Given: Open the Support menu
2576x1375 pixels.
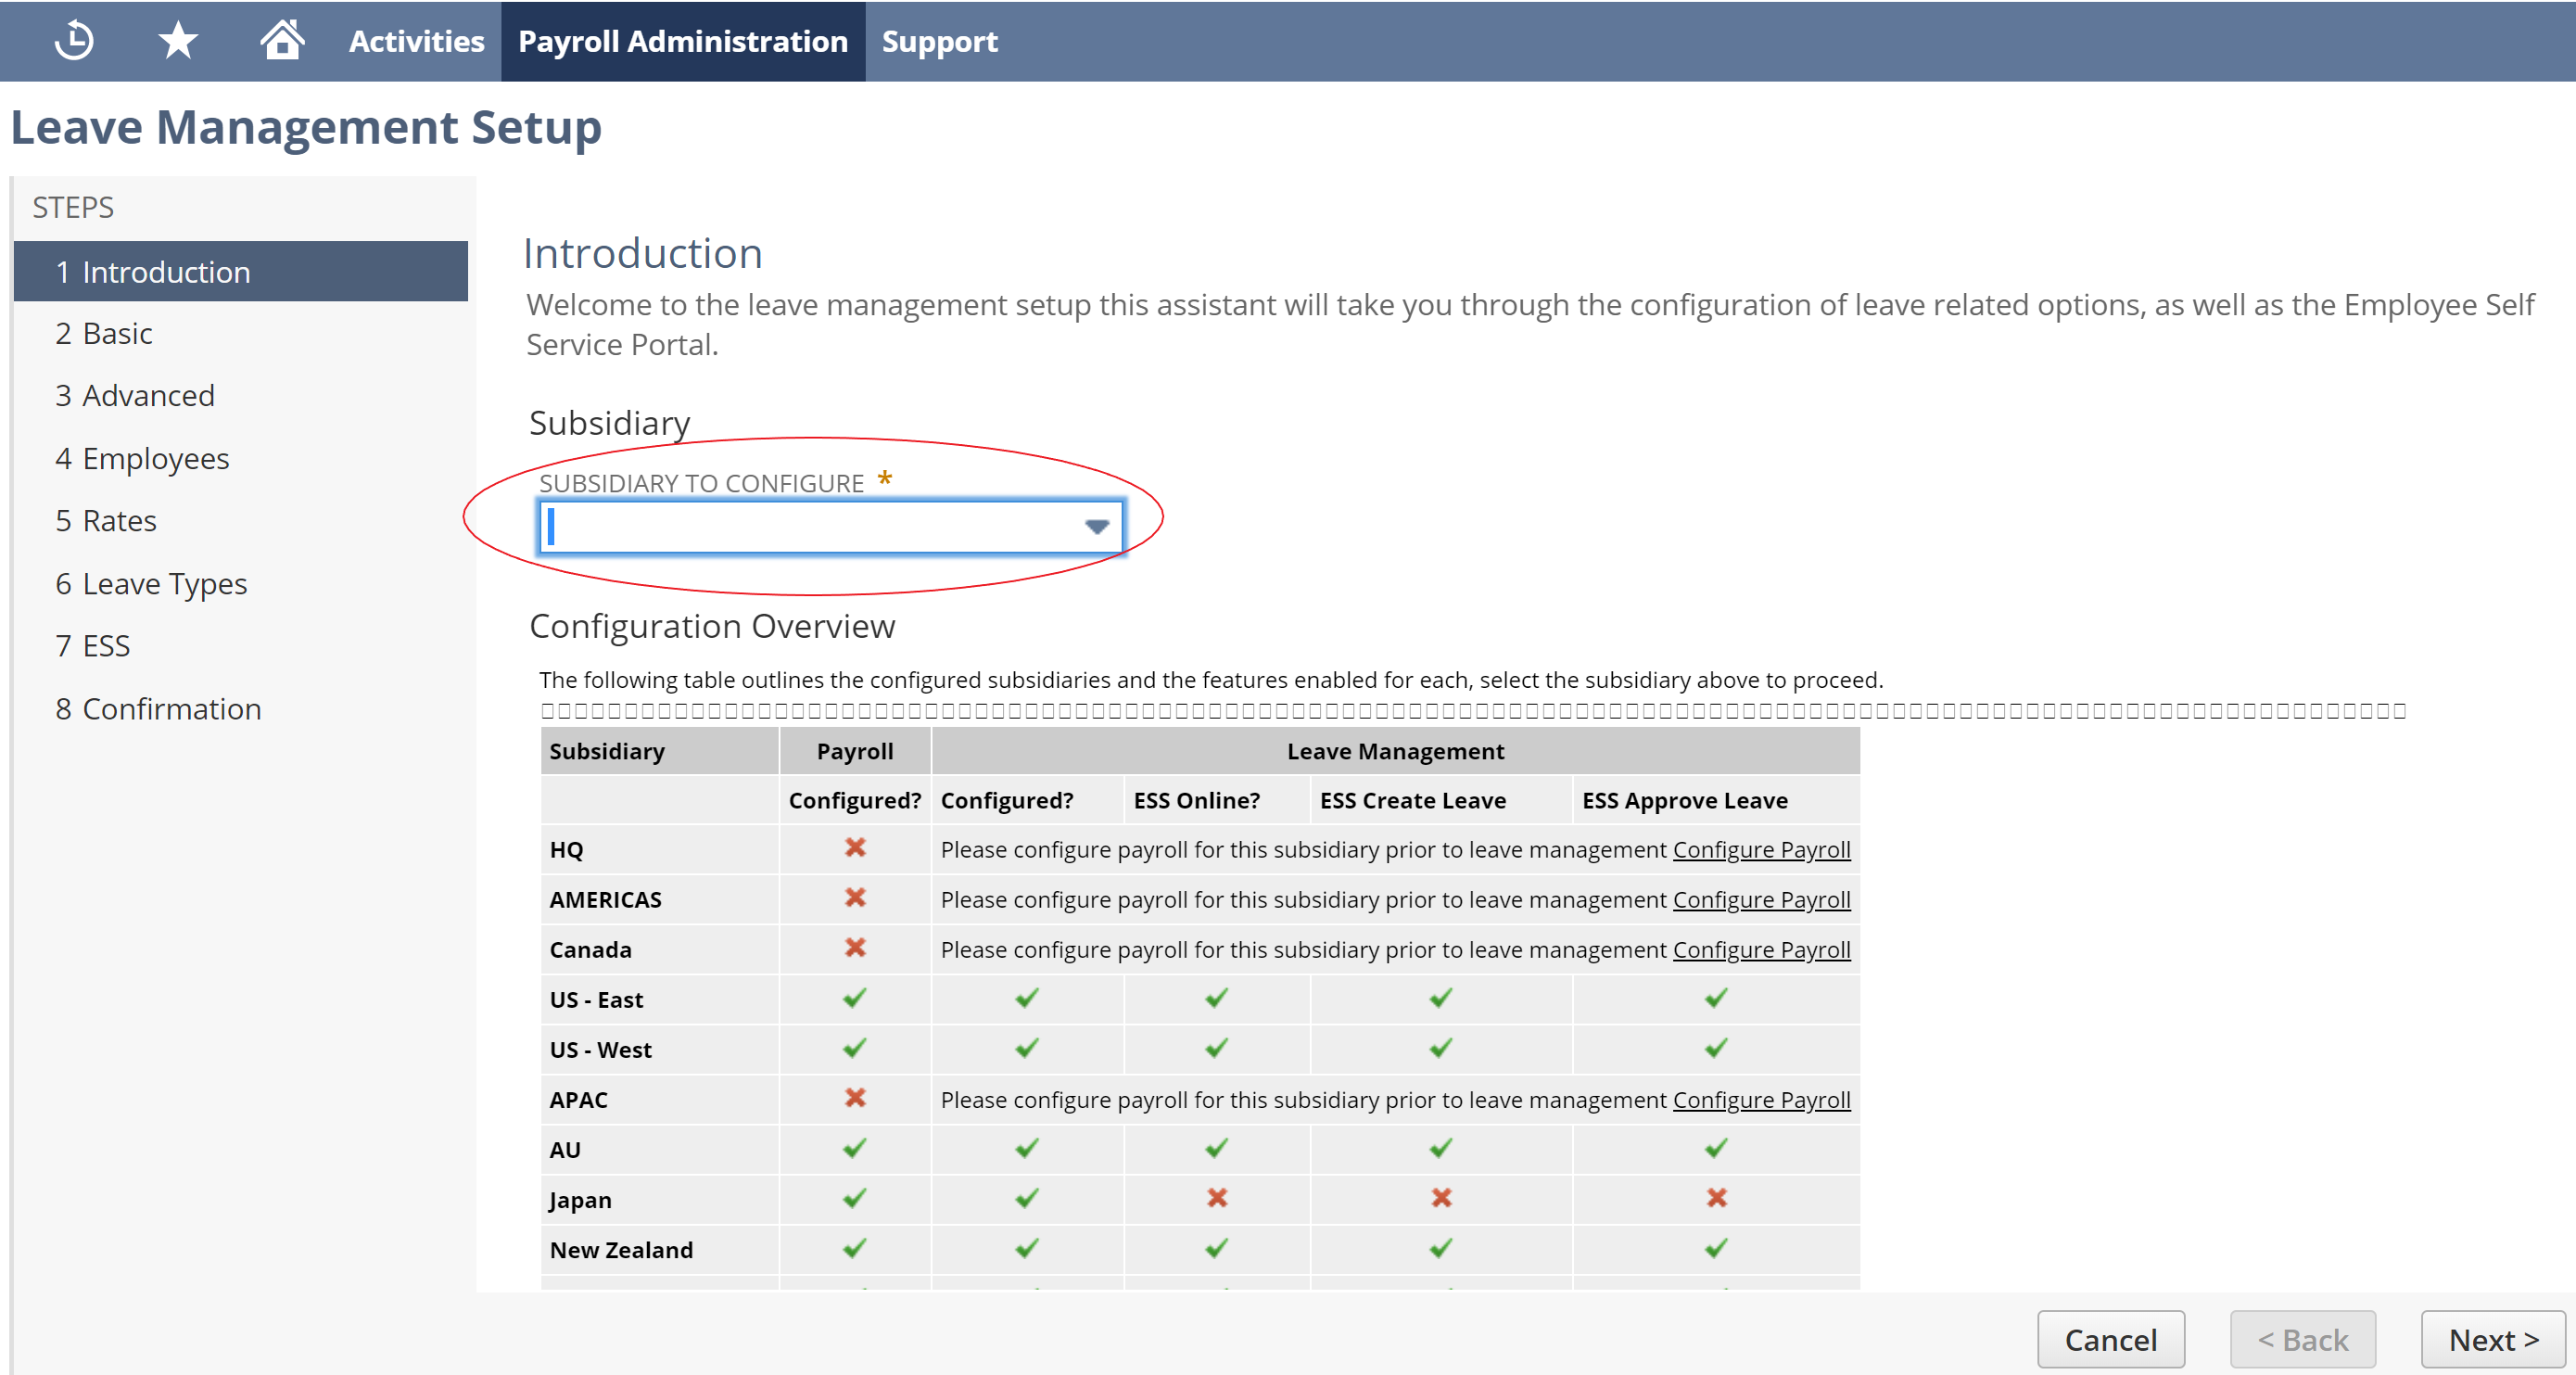Looking at the screenshot, I should click(938, 41).
